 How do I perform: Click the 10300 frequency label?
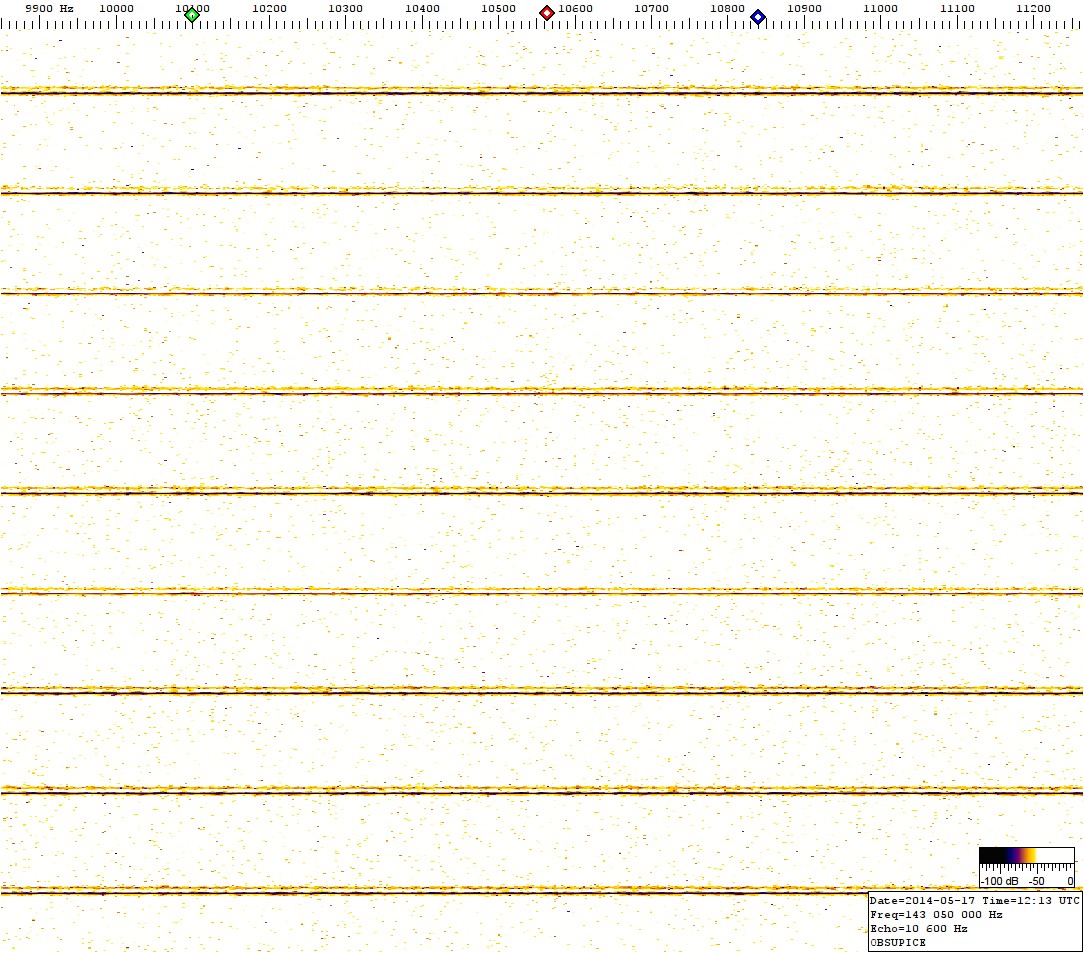pyautogui.click(x=345, y=8)
